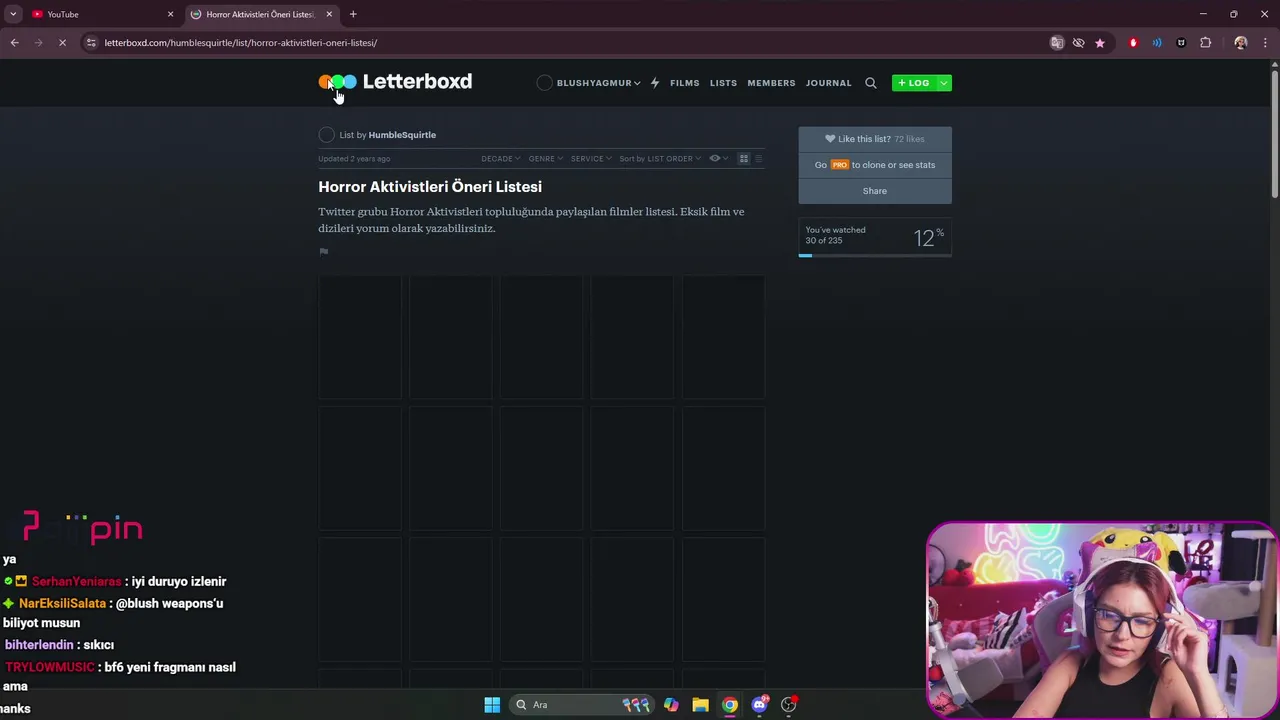Toggle the pink bookmark star
Image resolution: width=1280 pixels, height=720 pixels.
[1100, 43]
